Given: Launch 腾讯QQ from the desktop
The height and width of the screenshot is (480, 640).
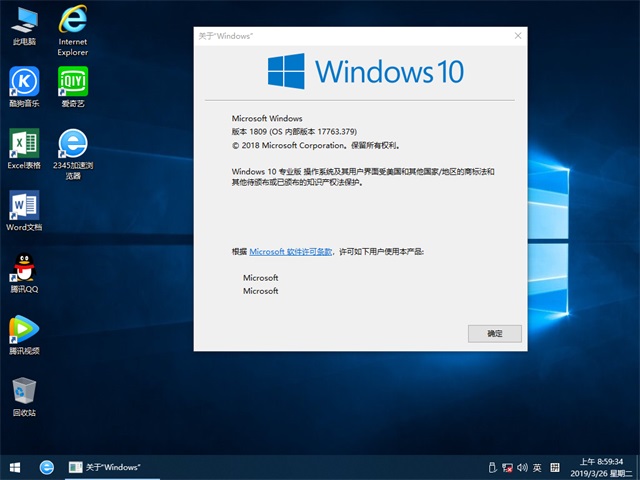Looking at the screenshot, I should [x=23, y=268].
